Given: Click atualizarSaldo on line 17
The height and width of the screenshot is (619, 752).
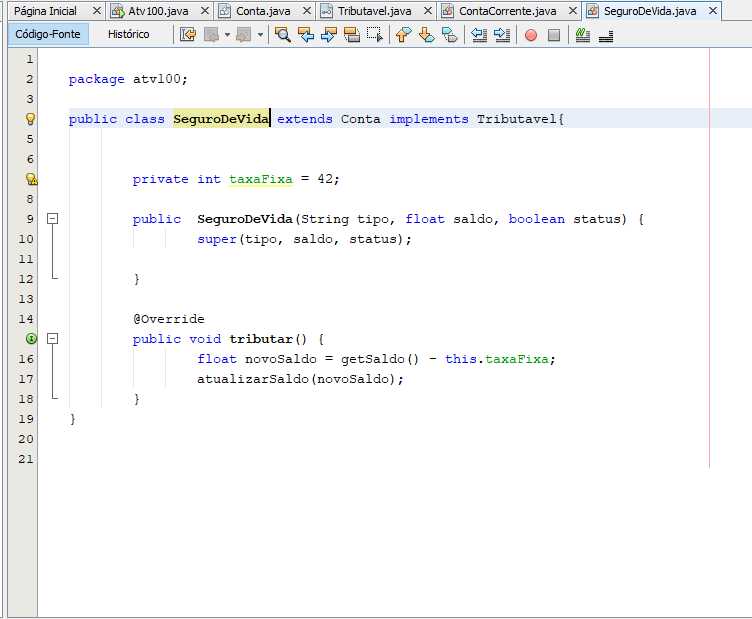Looking at the screenshot, I should click(x=253, y=379).
